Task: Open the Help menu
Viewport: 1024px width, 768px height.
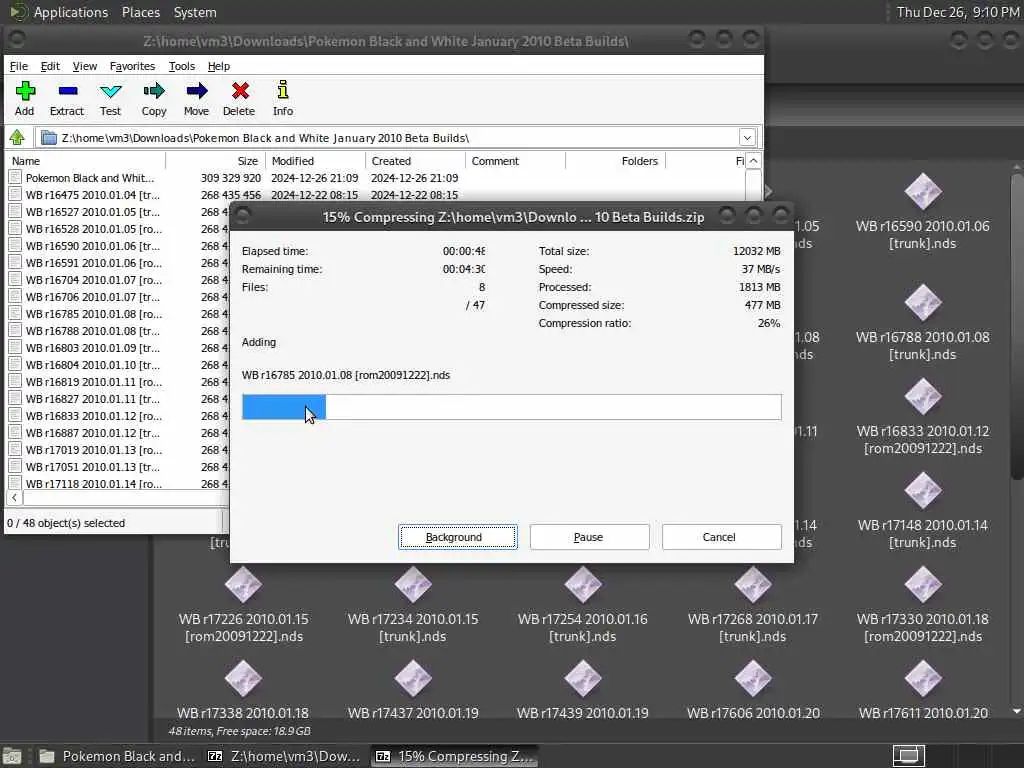Action: (x=219, y=66)
